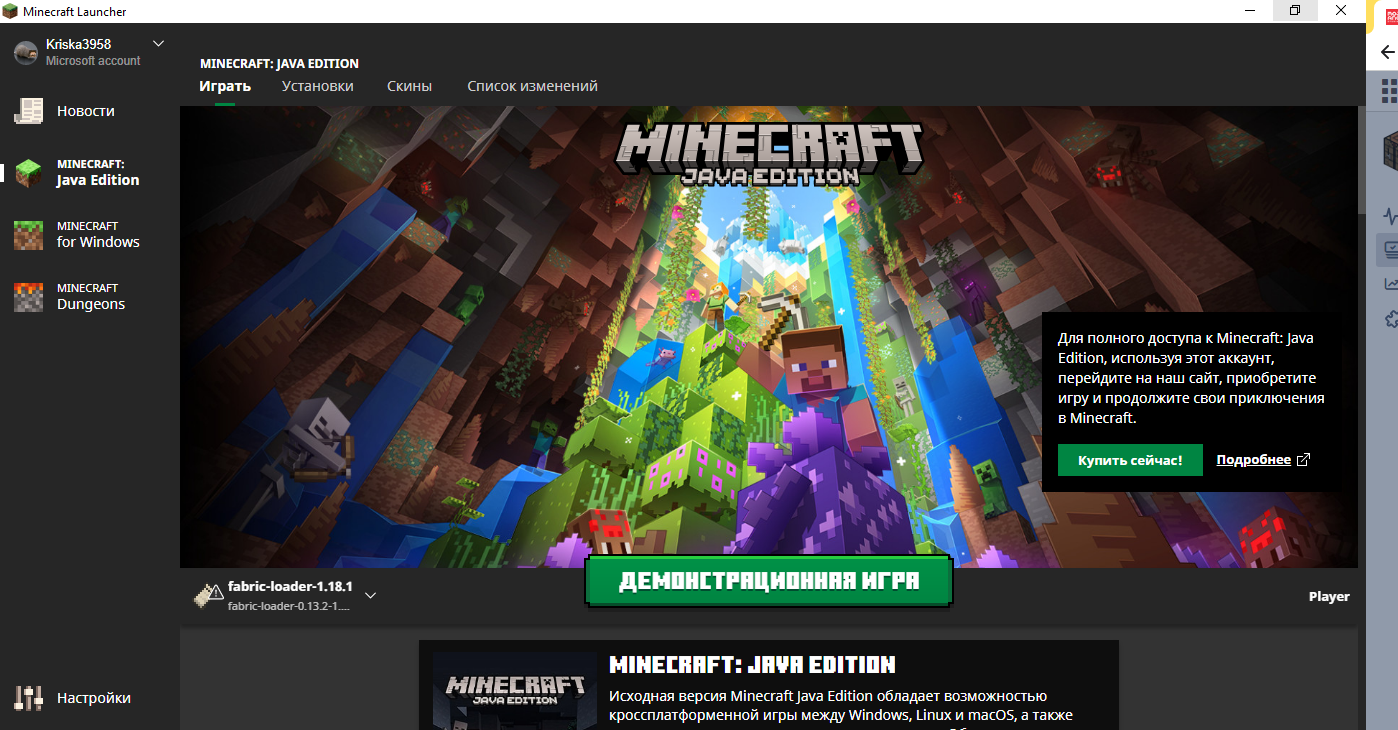Click the ДЕМОНСТРАЦИОННАЯ ИГРА play button
1398x730 pixels.
point(768,582)
